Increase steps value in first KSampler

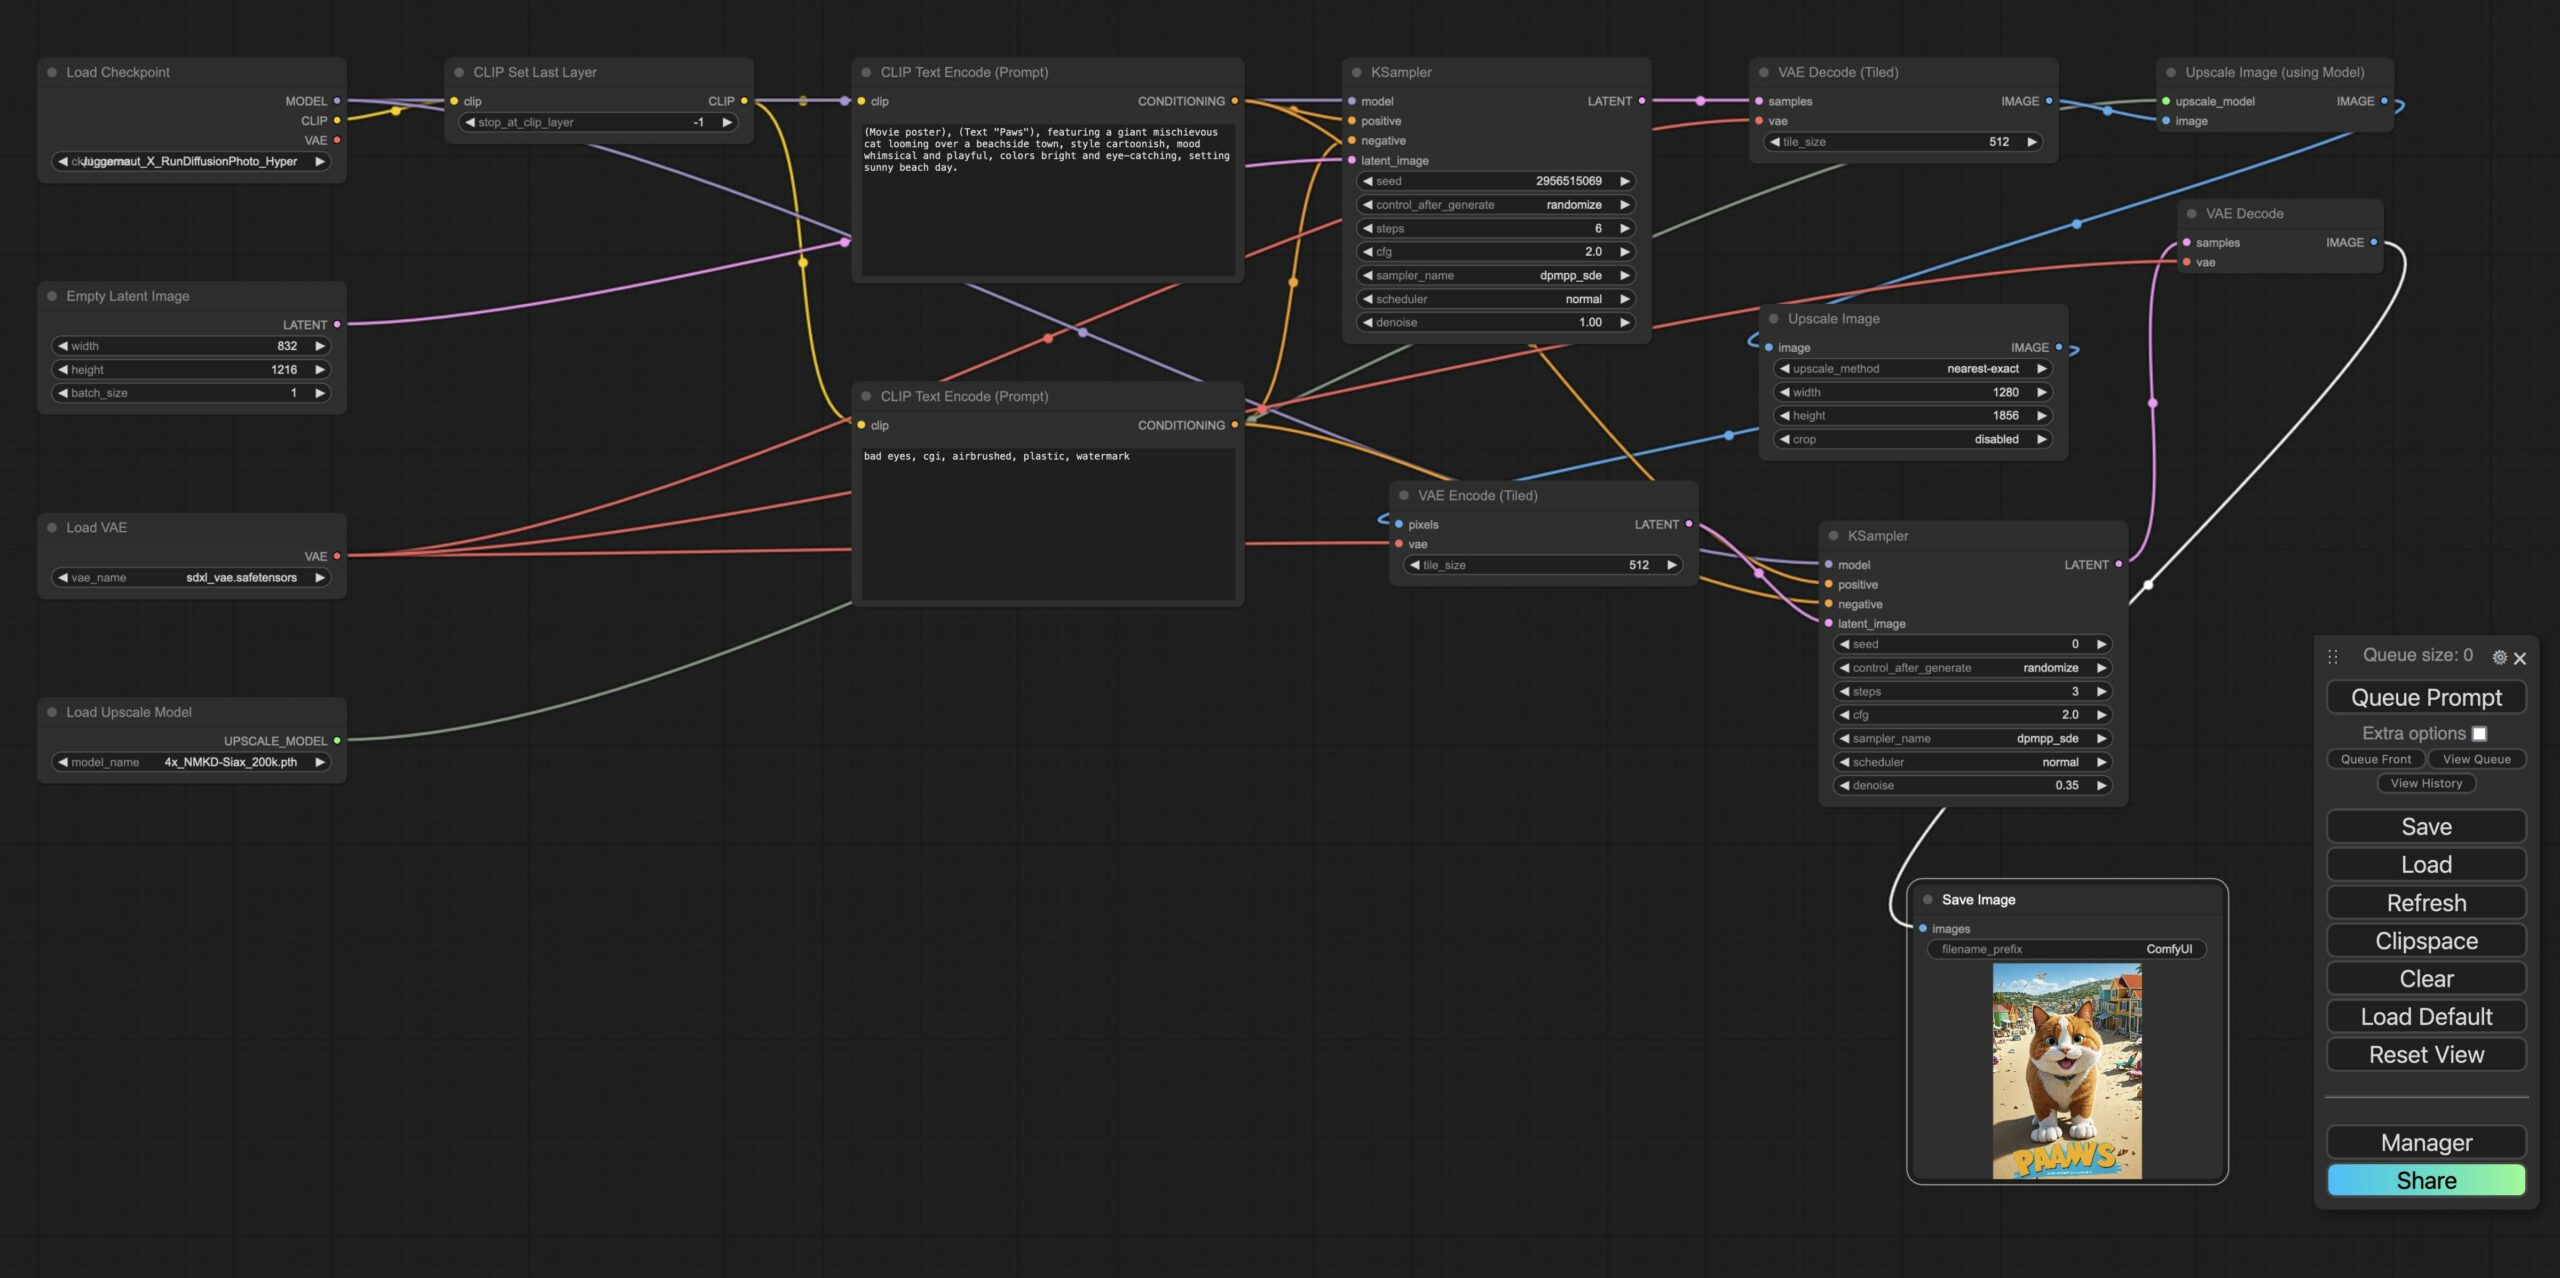click(1625, 229)
